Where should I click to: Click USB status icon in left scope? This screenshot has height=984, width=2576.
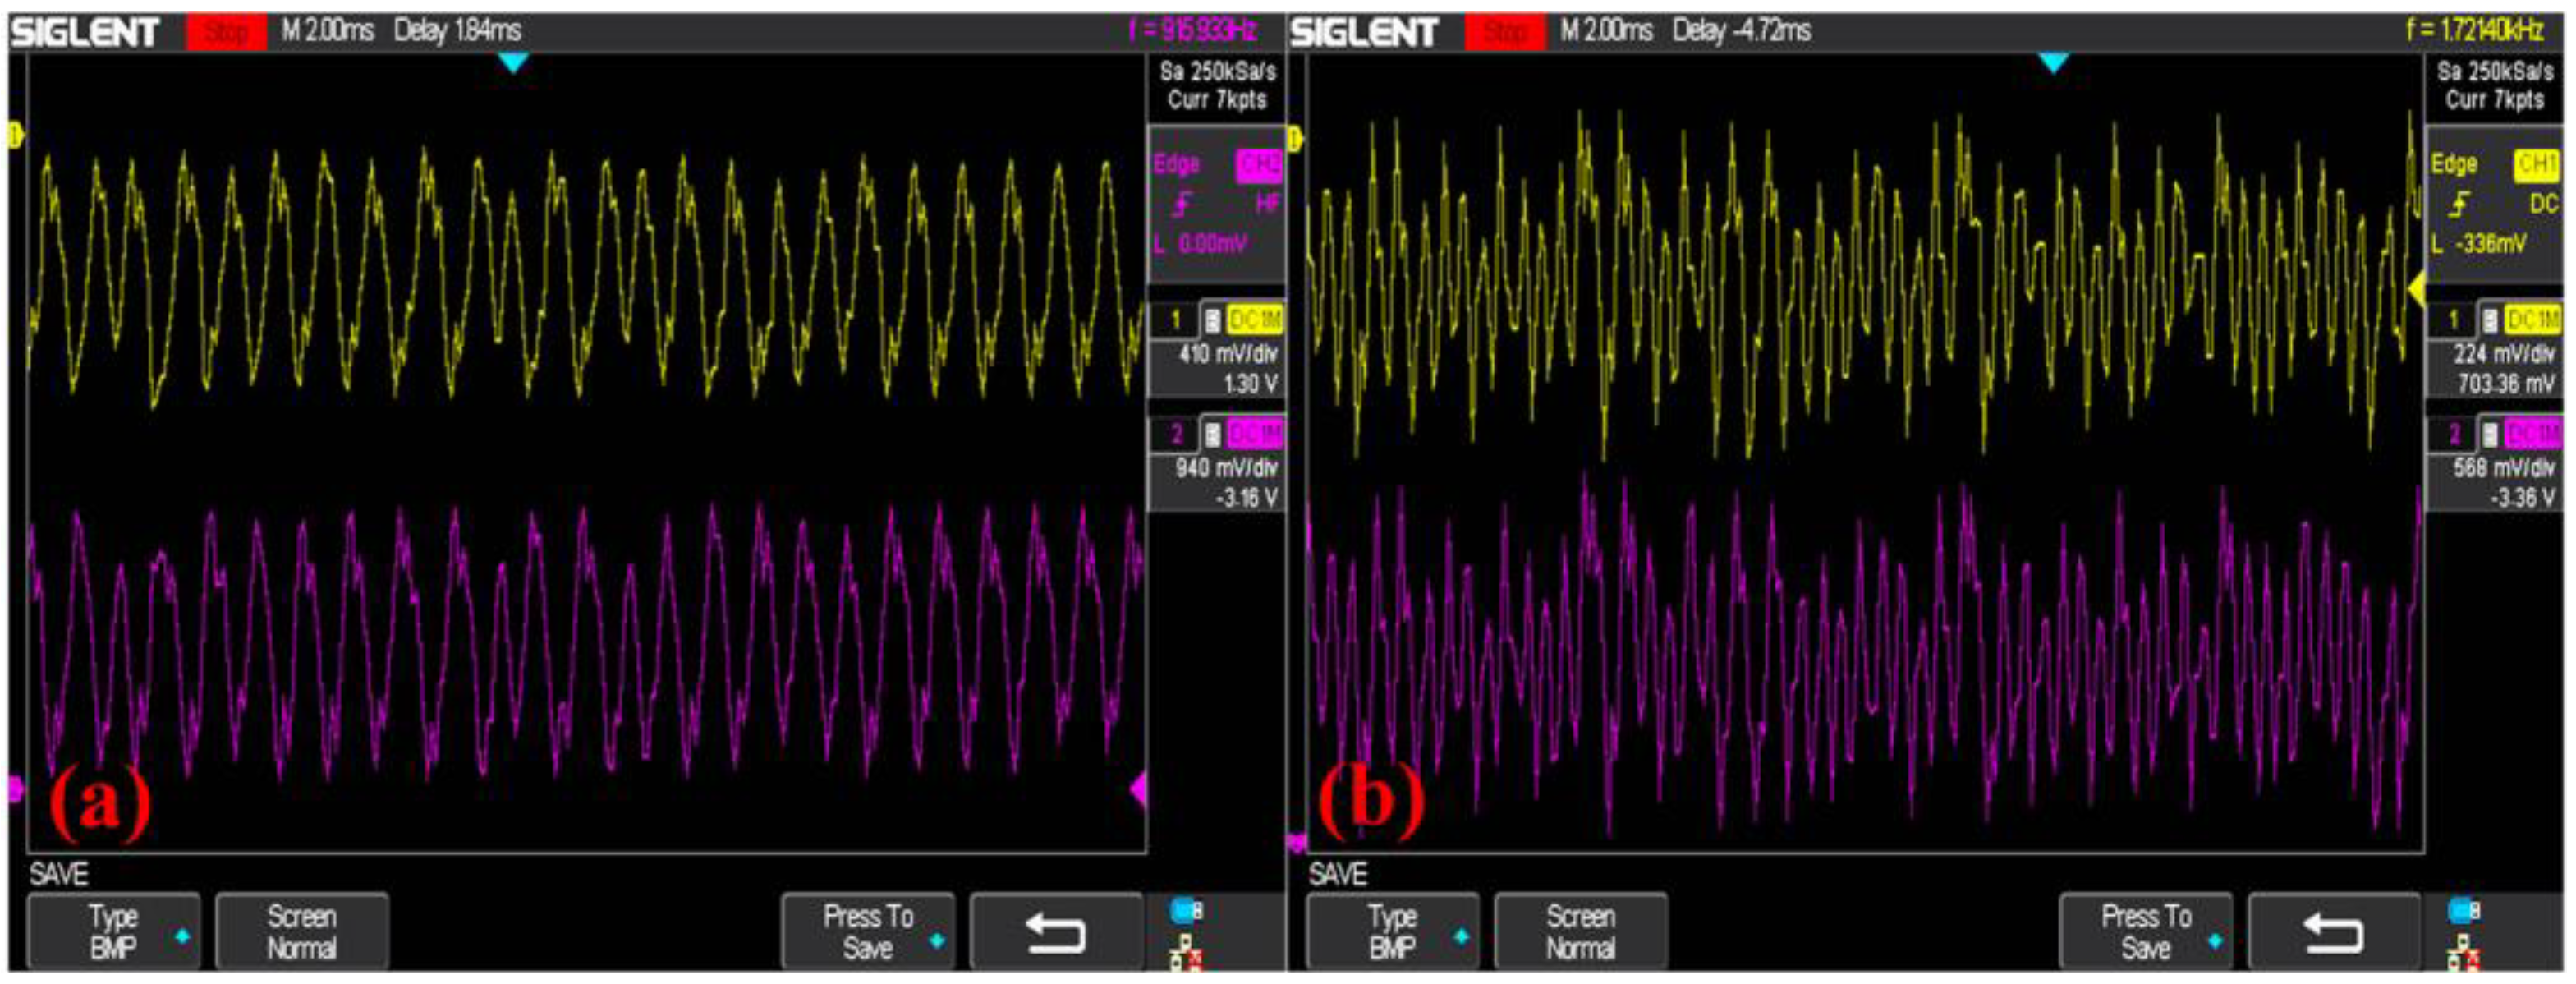tap(1186, 911)
